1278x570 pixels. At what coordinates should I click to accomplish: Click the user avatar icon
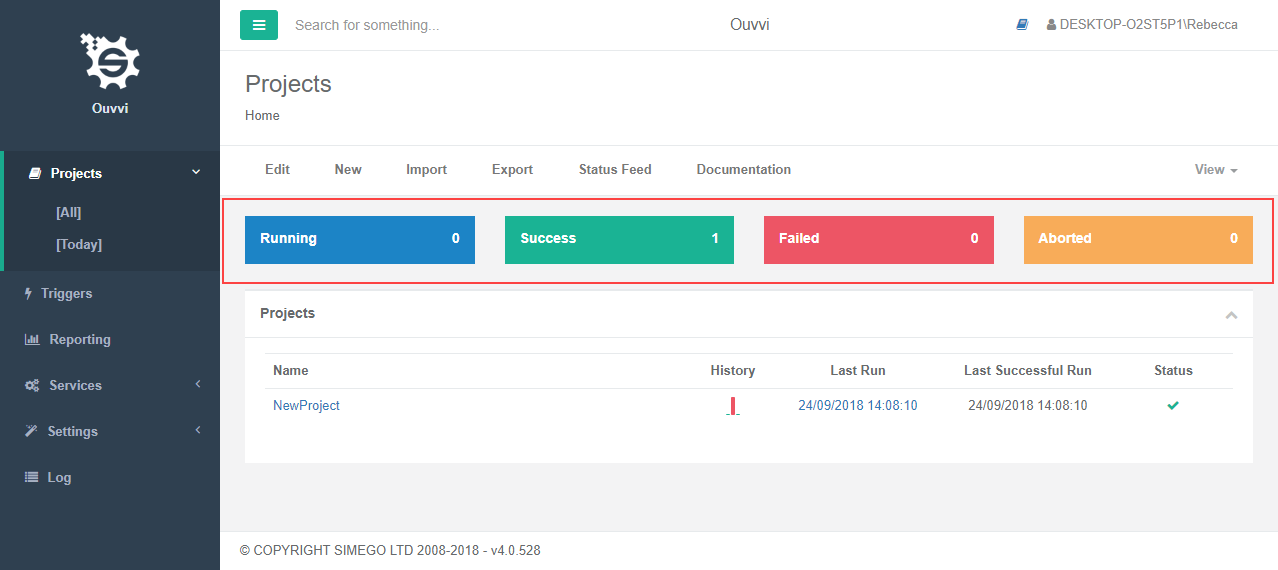coord(1051,25)
